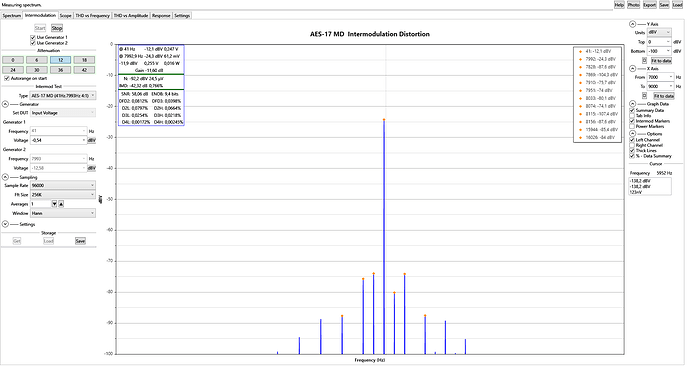The width and height of the screenshot is (690, 379).
Task: Click the small square button beside X Axis Fit to data
Action: click(x=644, y=96)
